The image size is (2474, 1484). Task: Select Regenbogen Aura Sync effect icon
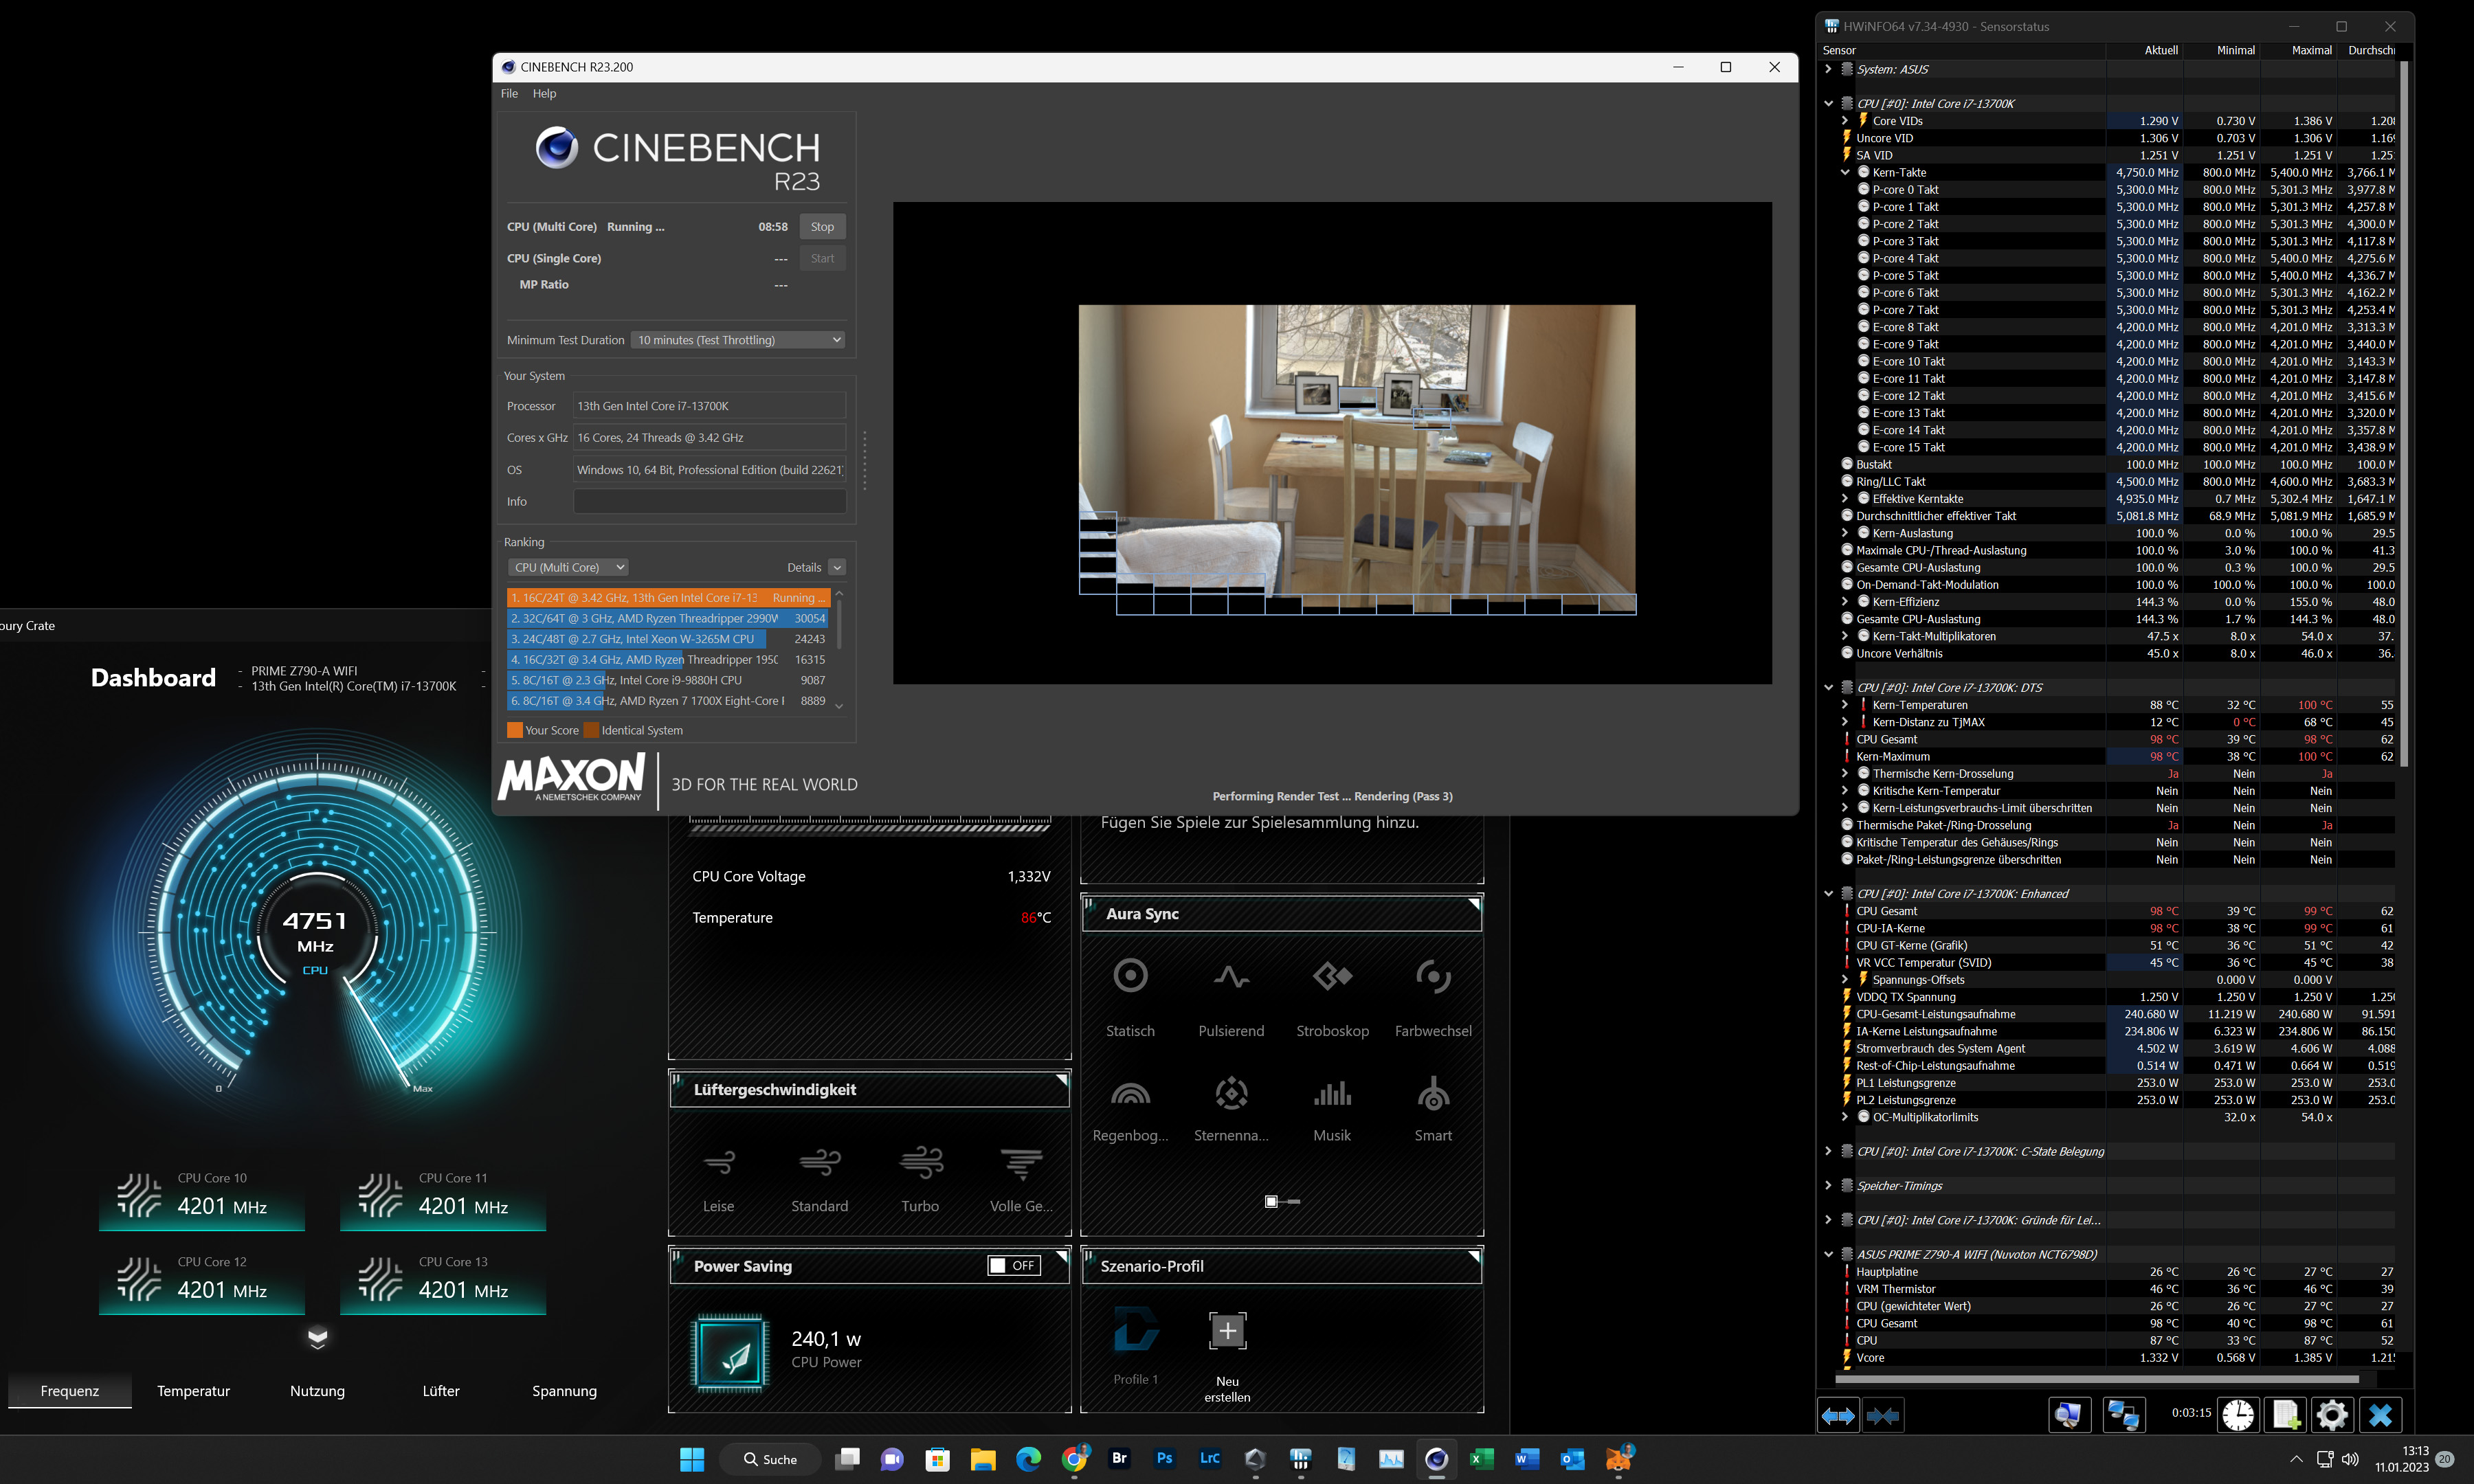pyautogui.click(x=1130, y=1094)
